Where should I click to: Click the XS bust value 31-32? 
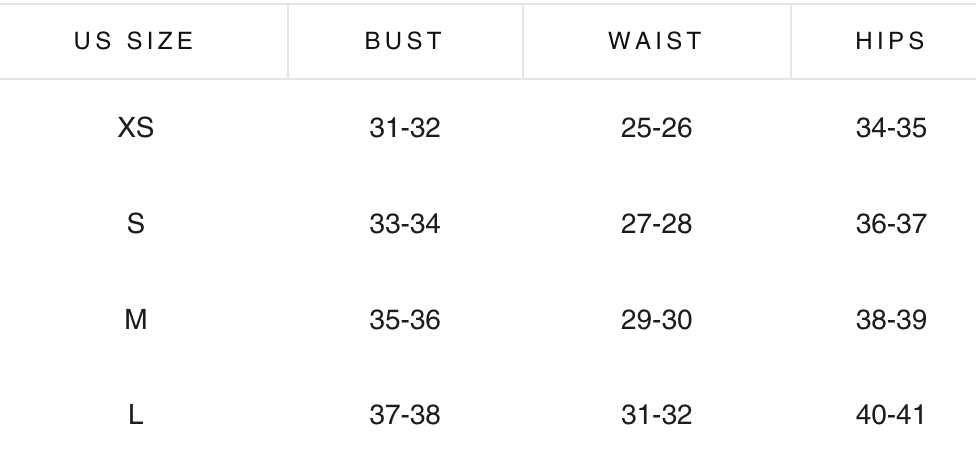[x=405, y=128]
